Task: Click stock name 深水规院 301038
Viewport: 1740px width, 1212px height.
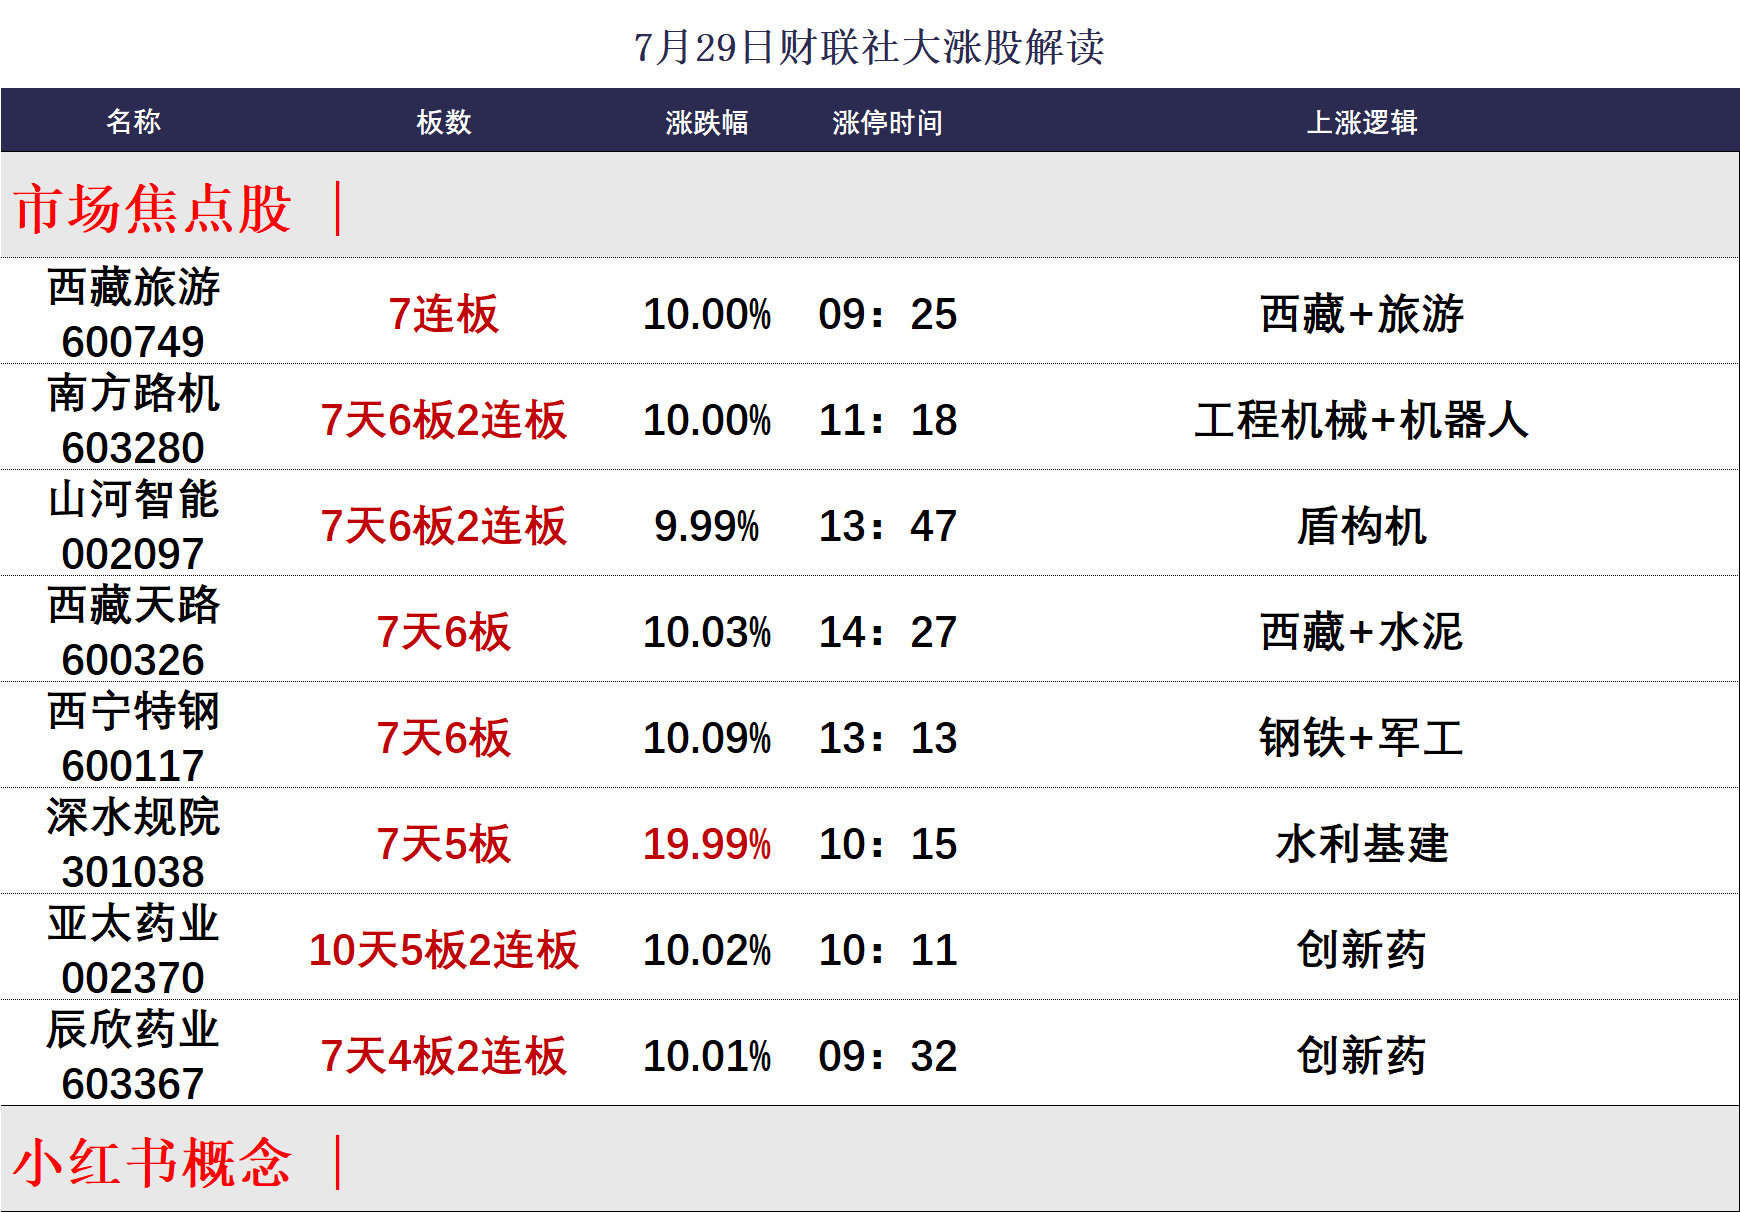Action: (133, 844)
